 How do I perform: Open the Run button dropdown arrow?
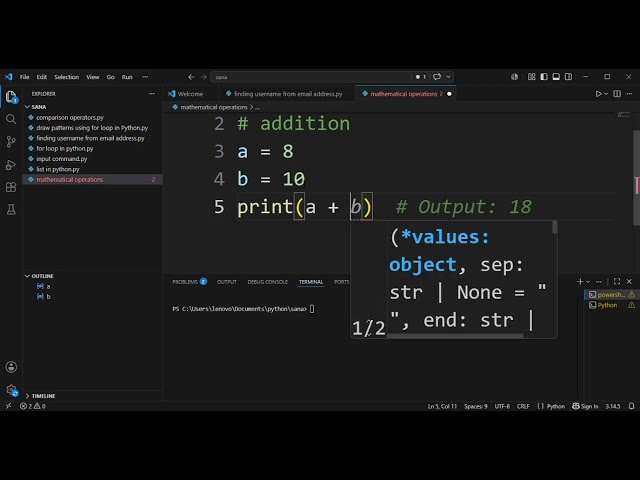tap(606, 94)
